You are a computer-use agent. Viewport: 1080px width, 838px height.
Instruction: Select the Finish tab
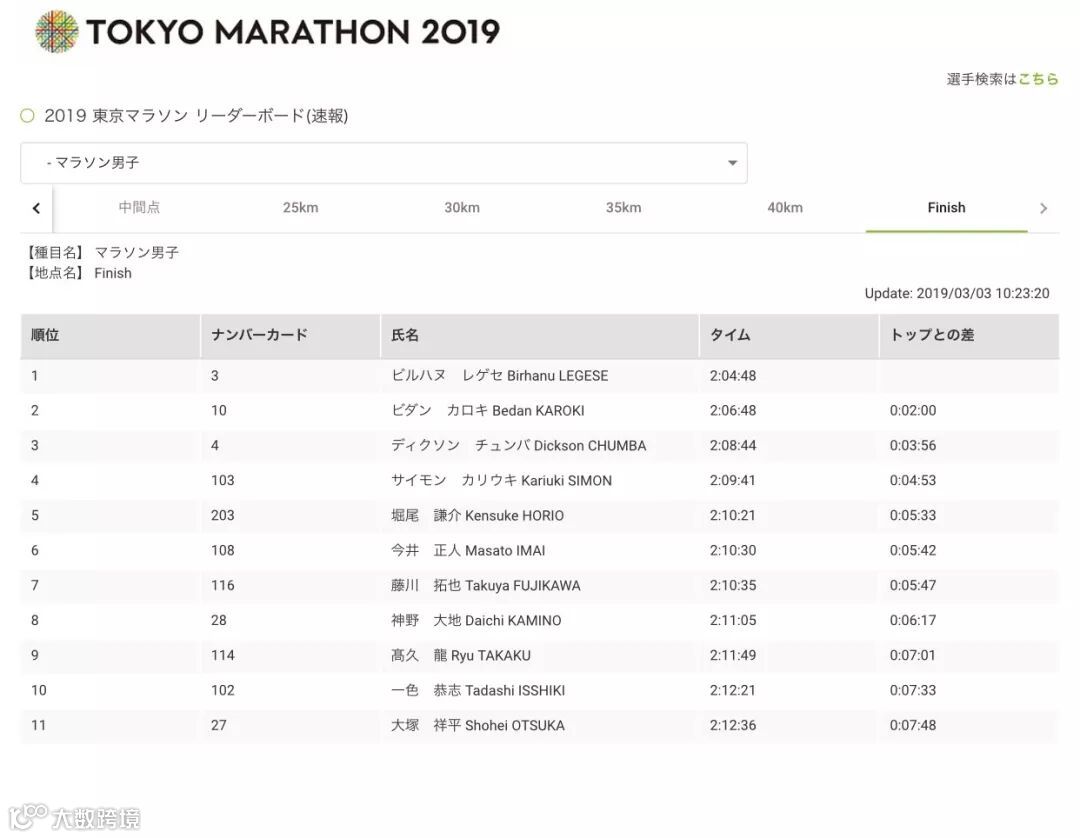click(x=946, y=208)
